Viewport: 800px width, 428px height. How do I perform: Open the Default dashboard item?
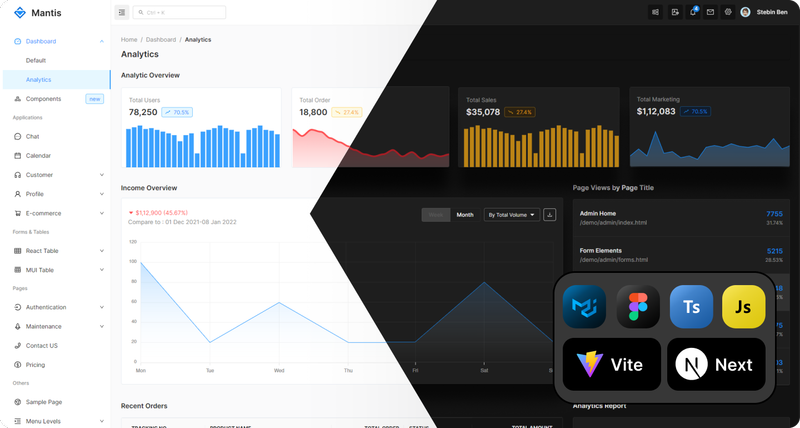pos(36,60)
